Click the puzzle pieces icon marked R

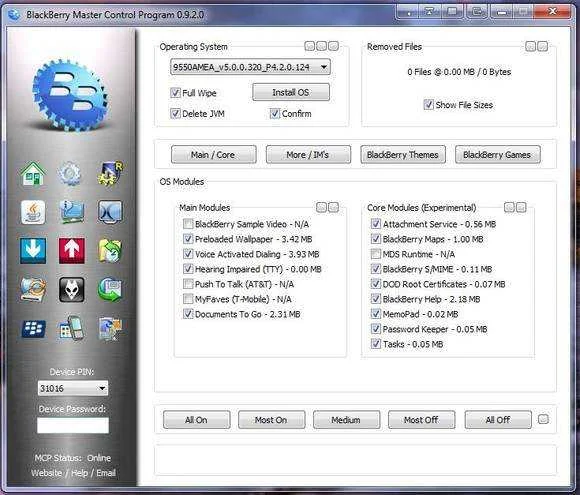point(110,174)
